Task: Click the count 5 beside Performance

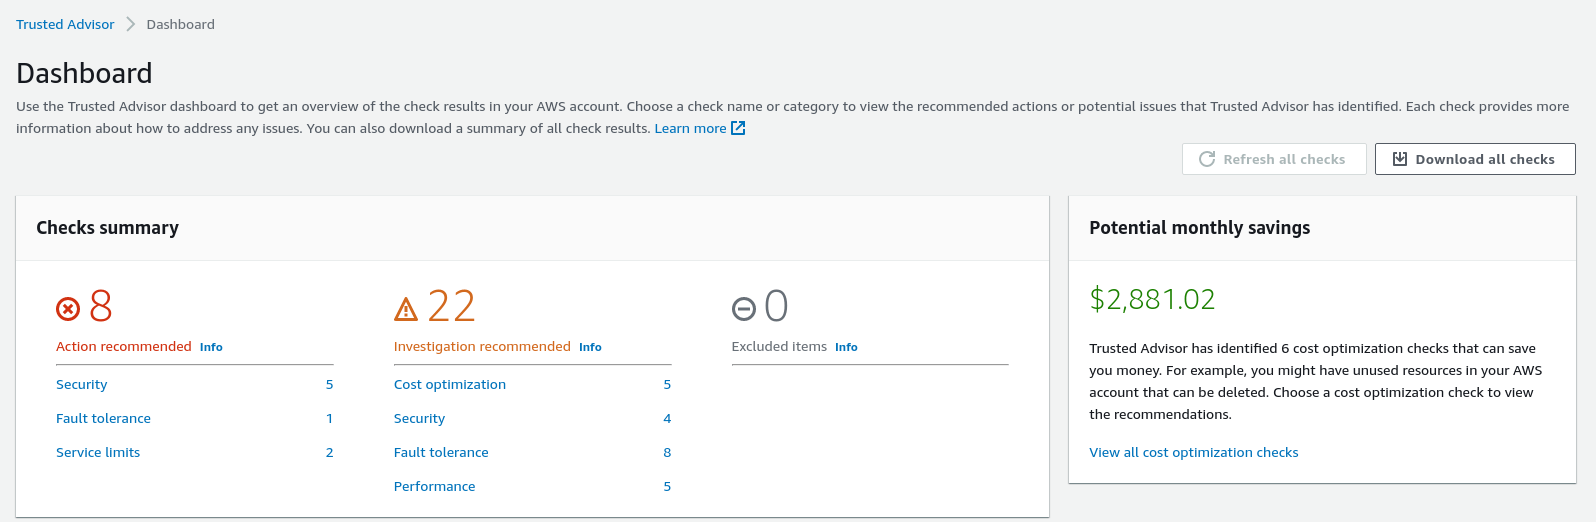Action: click(x=667, y=486)
